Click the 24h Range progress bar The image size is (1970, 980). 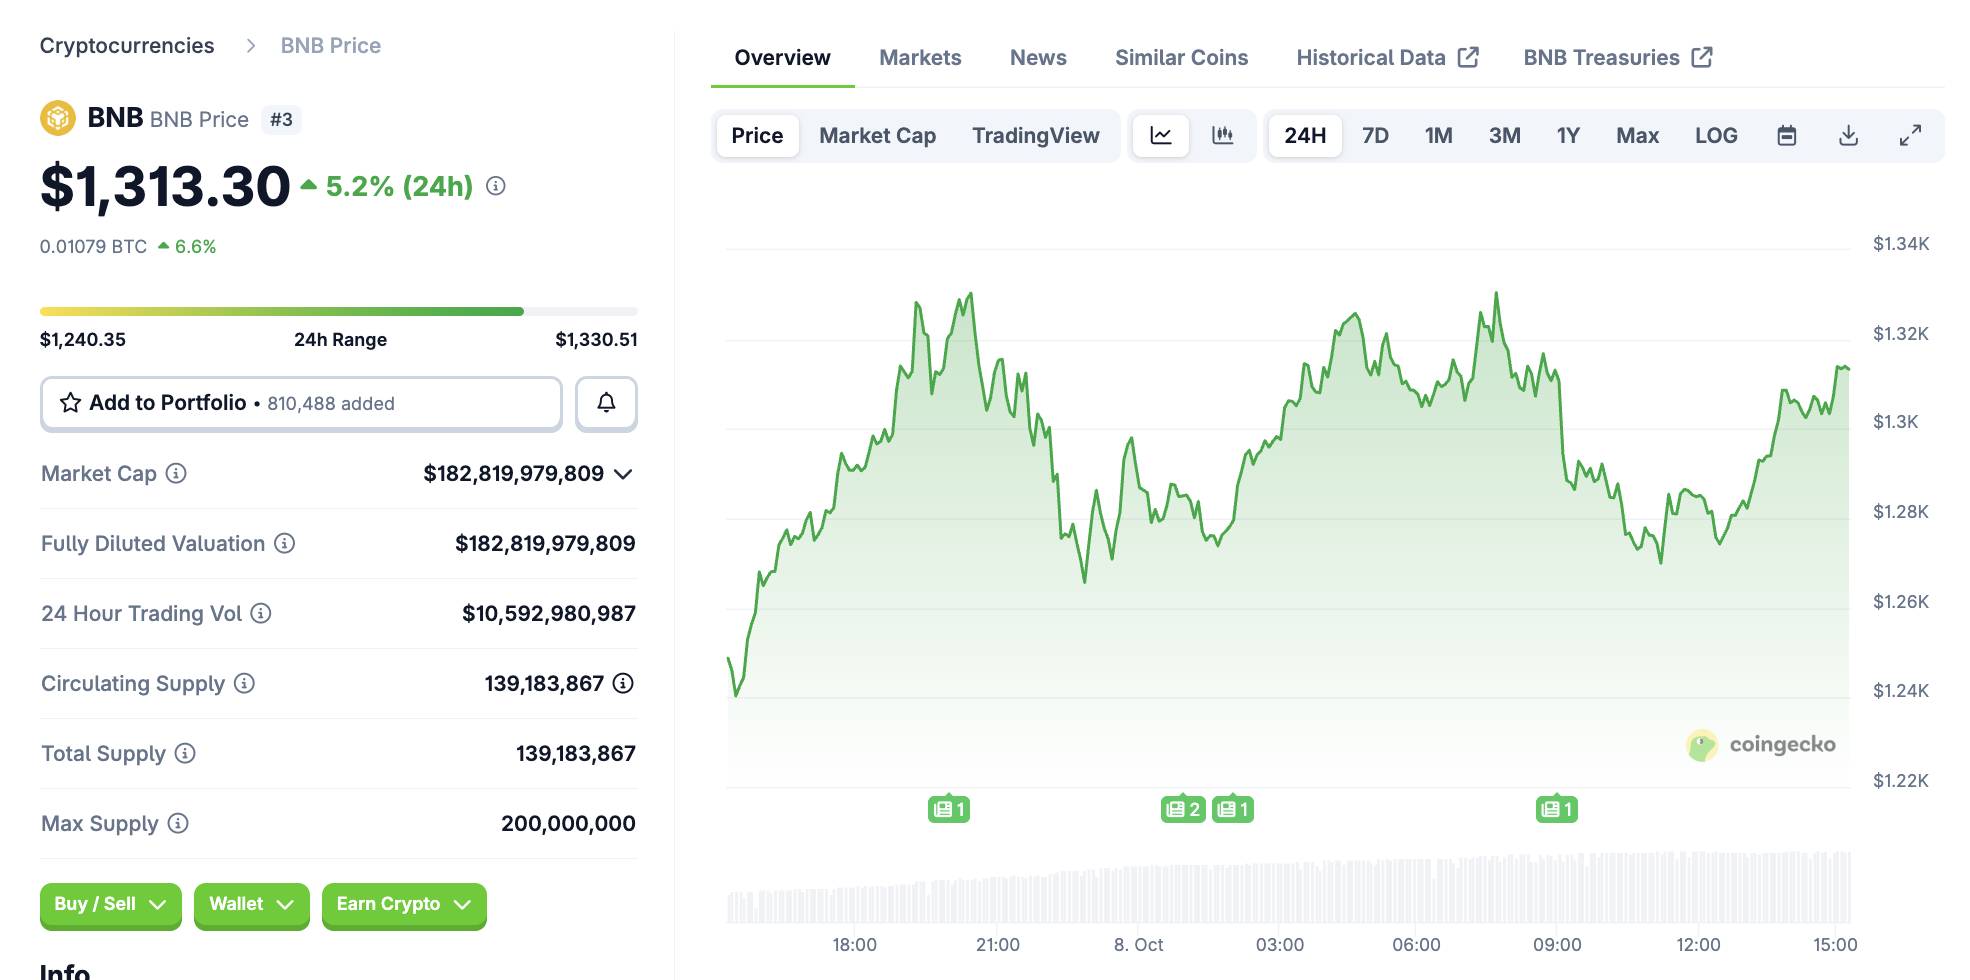[338, 312]
